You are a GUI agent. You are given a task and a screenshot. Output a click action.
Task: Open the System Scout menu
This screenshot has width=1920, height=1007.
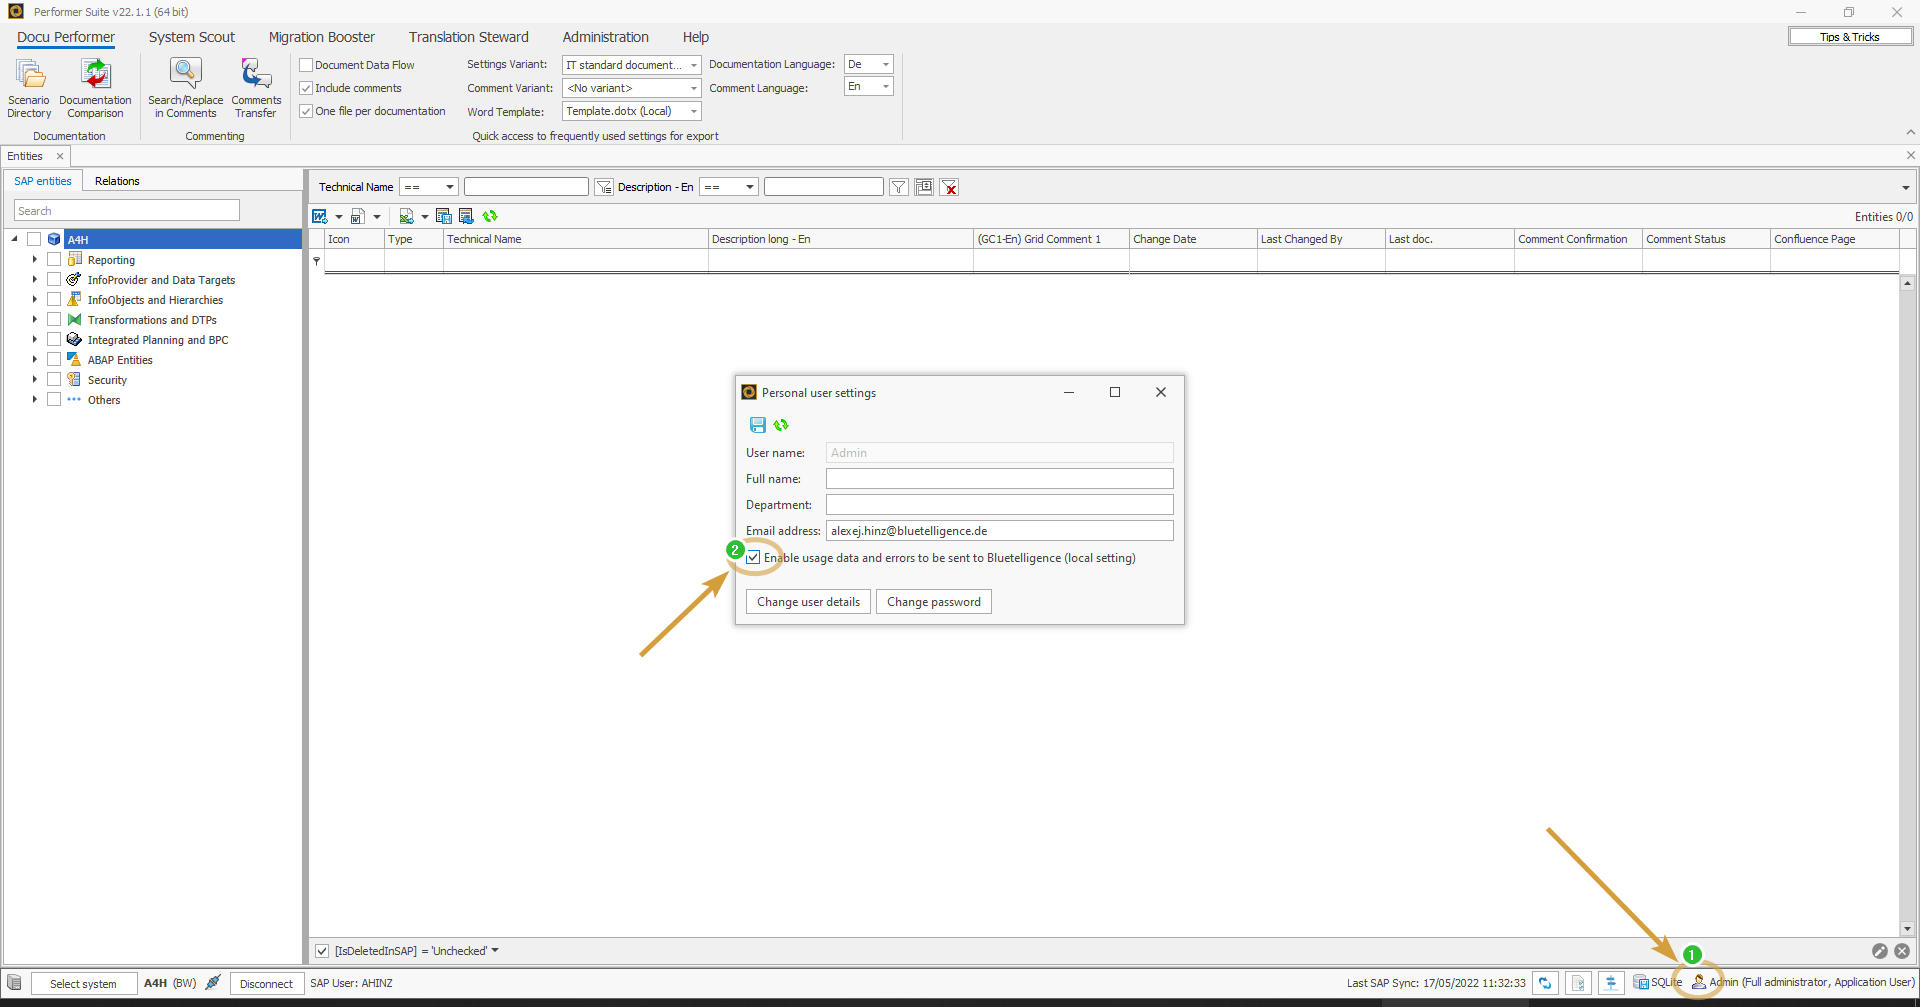point(191,37)
